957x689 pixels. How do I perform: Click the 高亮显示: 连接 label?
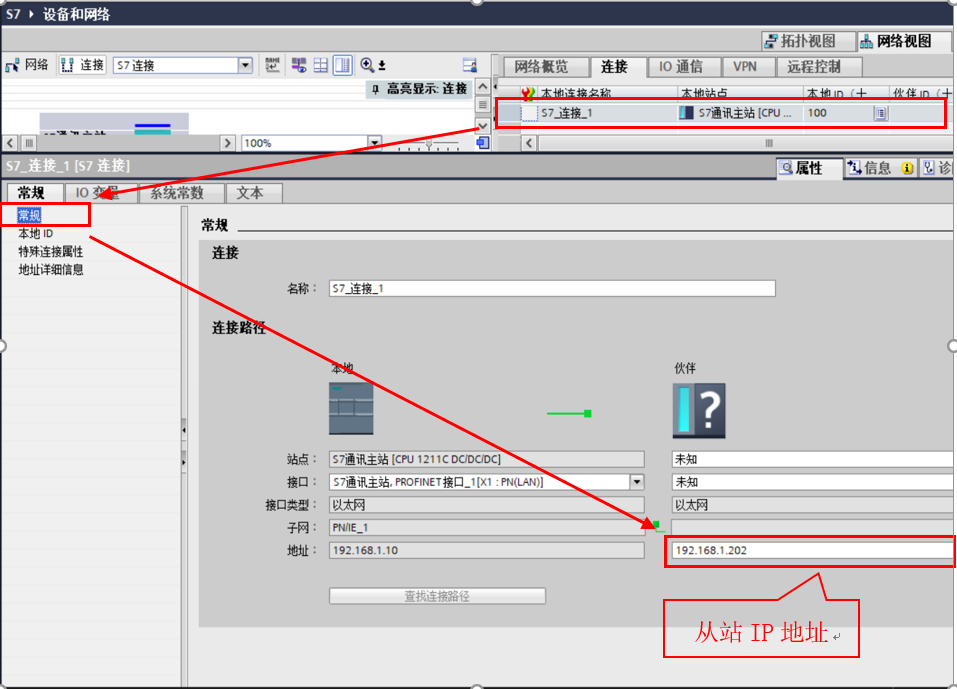pyautogui.click(x=427, y=89)
